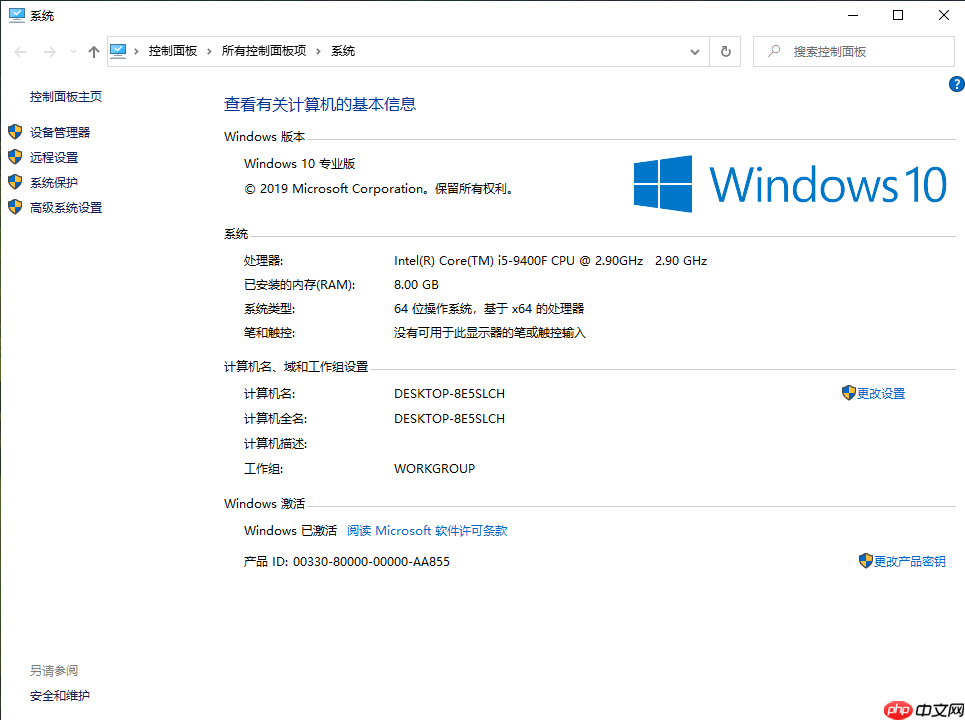The height and width of the screenshot is (720, 965).
Task: Go up one level with the up arrow
Action: pos(94,52)
